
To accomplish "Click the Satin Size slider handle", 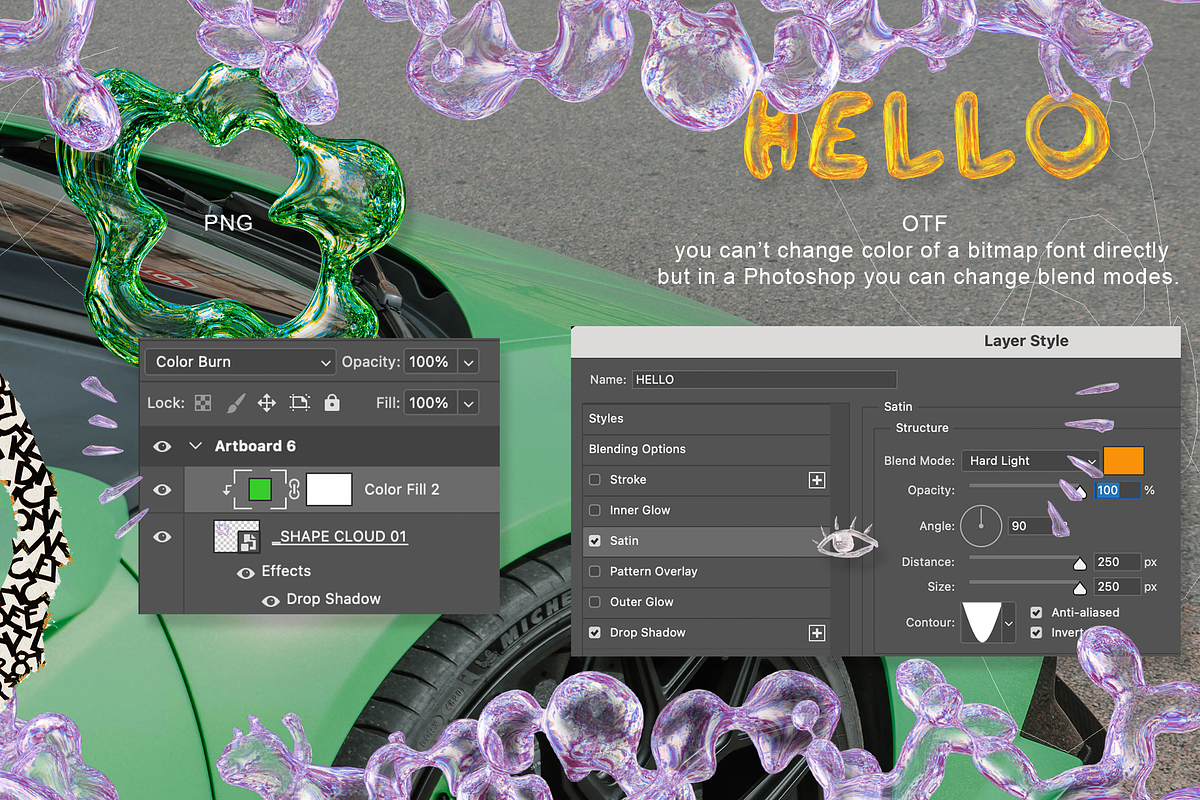I will click(1080, 589).
